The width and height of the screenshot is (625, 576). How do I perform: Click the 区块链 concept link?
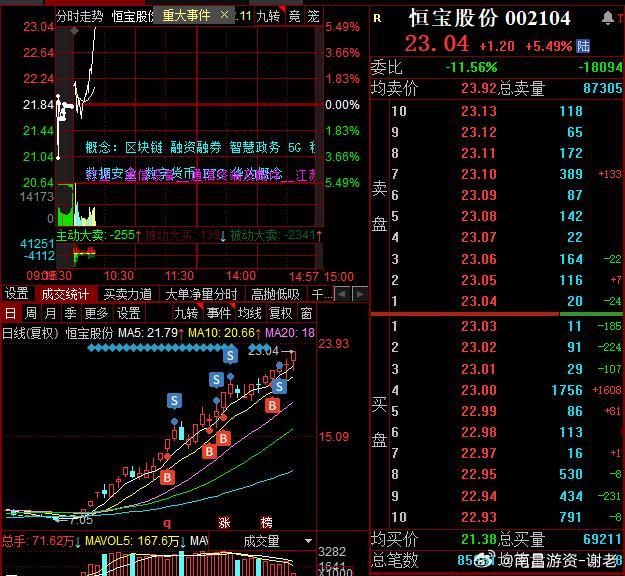click(x=144, y=147)
